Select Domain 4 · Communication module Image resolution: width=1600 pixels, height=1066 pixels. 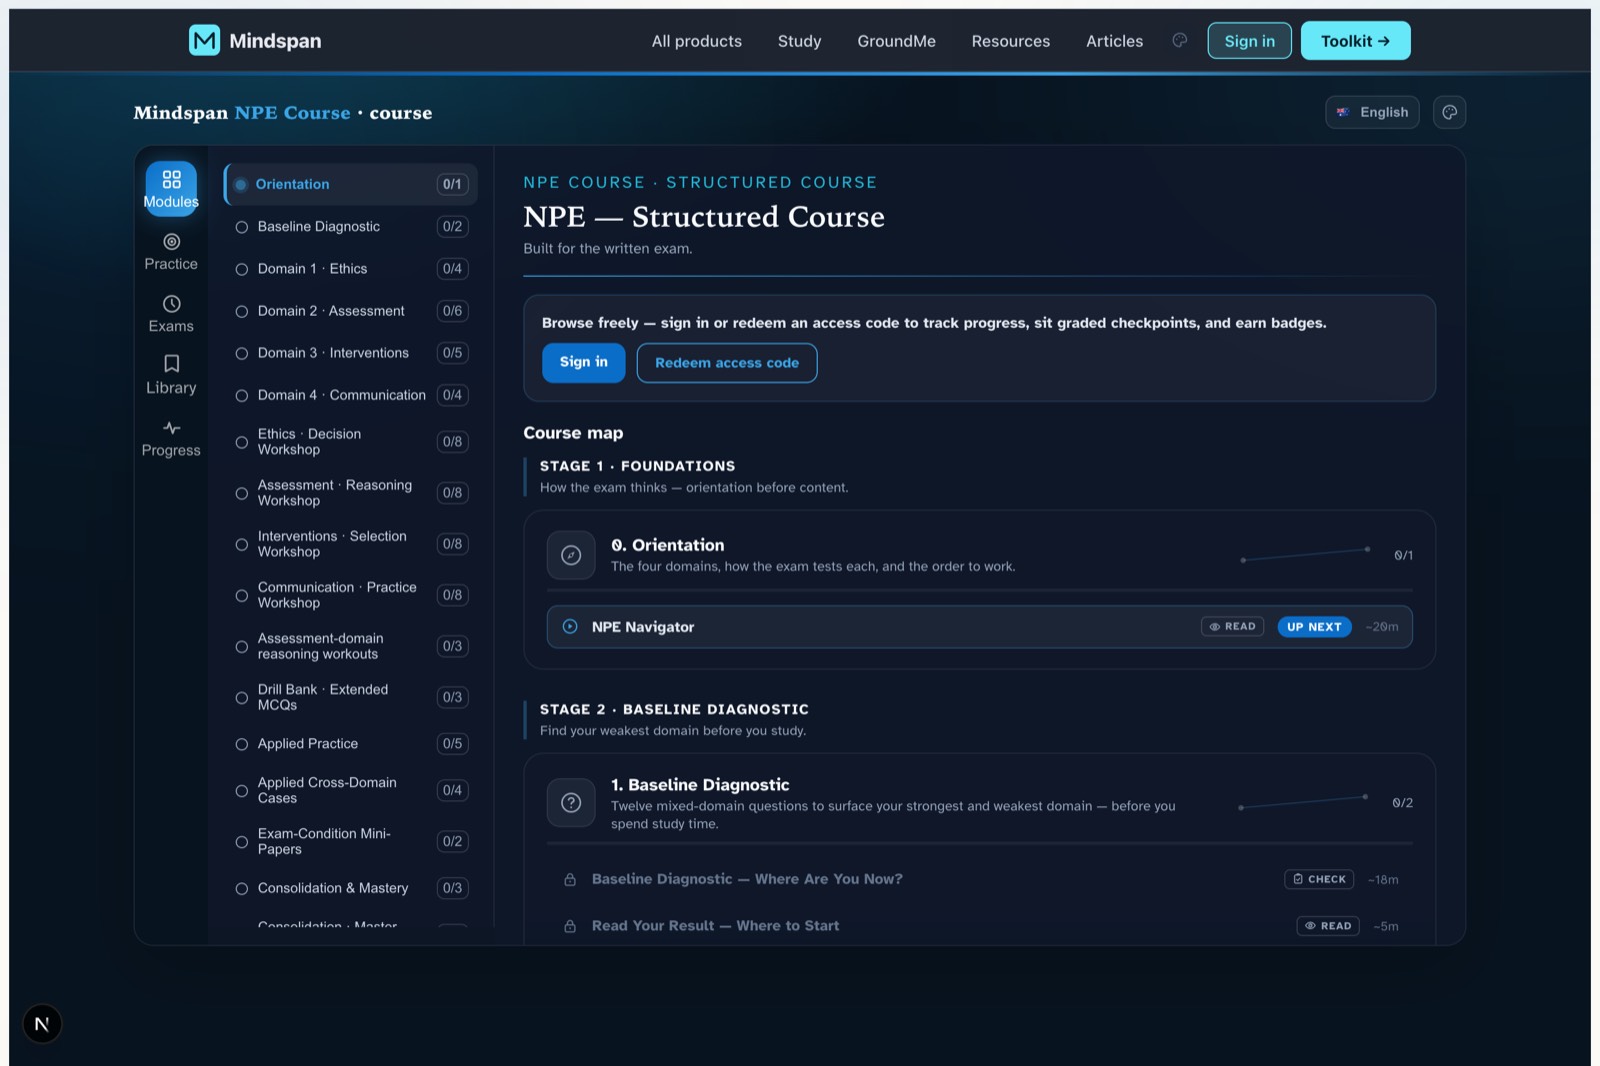[x=350, y=395]
